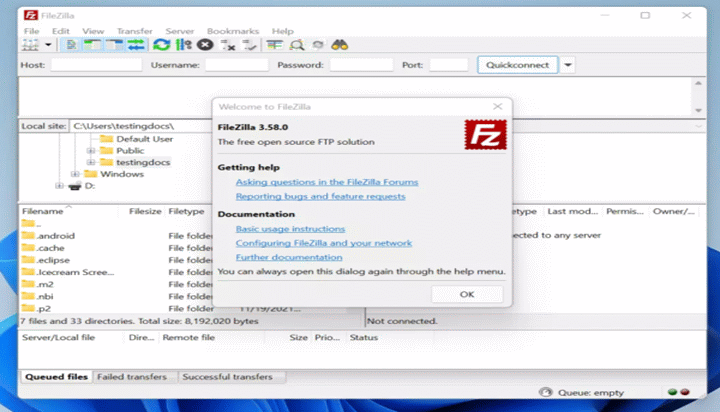Toggle processing of the transfer queue
This screenshot has width=720, height=412.
[x=184, y=45]
